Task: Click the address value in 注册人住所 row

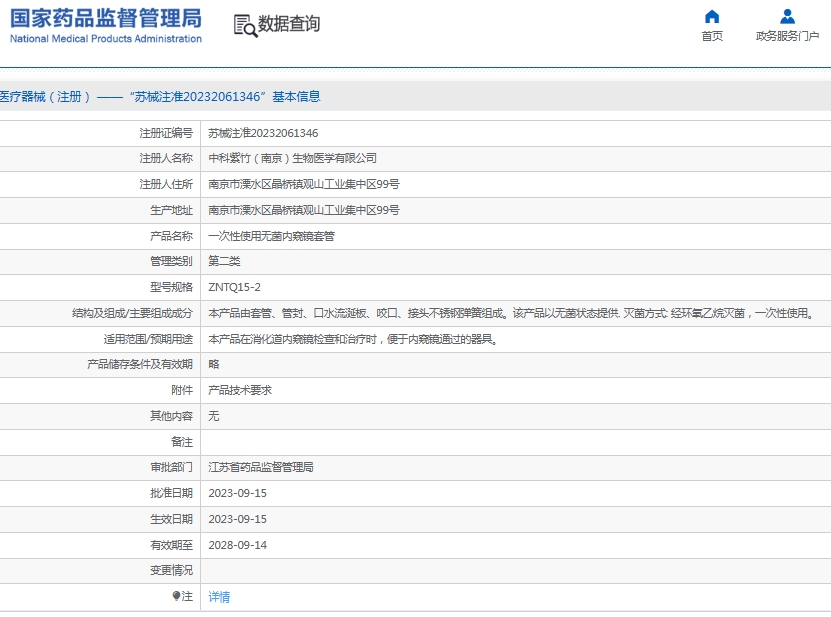Action: (304, 184)
